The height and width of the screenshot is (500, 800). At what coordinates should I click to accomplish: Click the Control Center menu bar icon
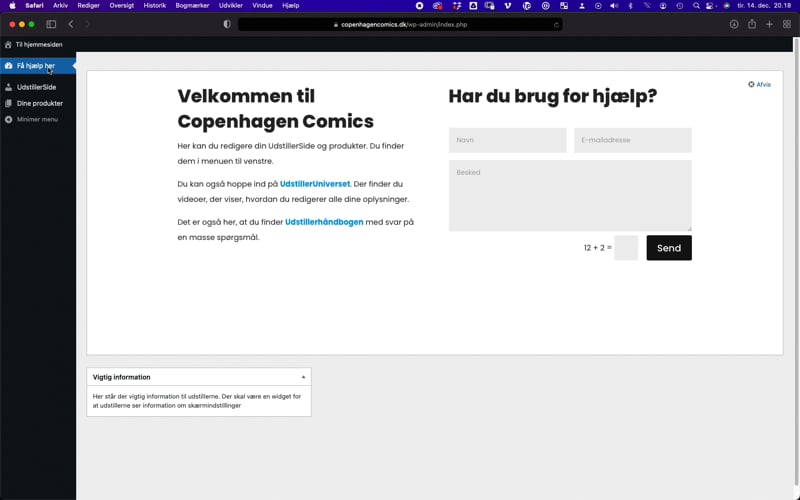pyautogui.click(x=710, y=6)
